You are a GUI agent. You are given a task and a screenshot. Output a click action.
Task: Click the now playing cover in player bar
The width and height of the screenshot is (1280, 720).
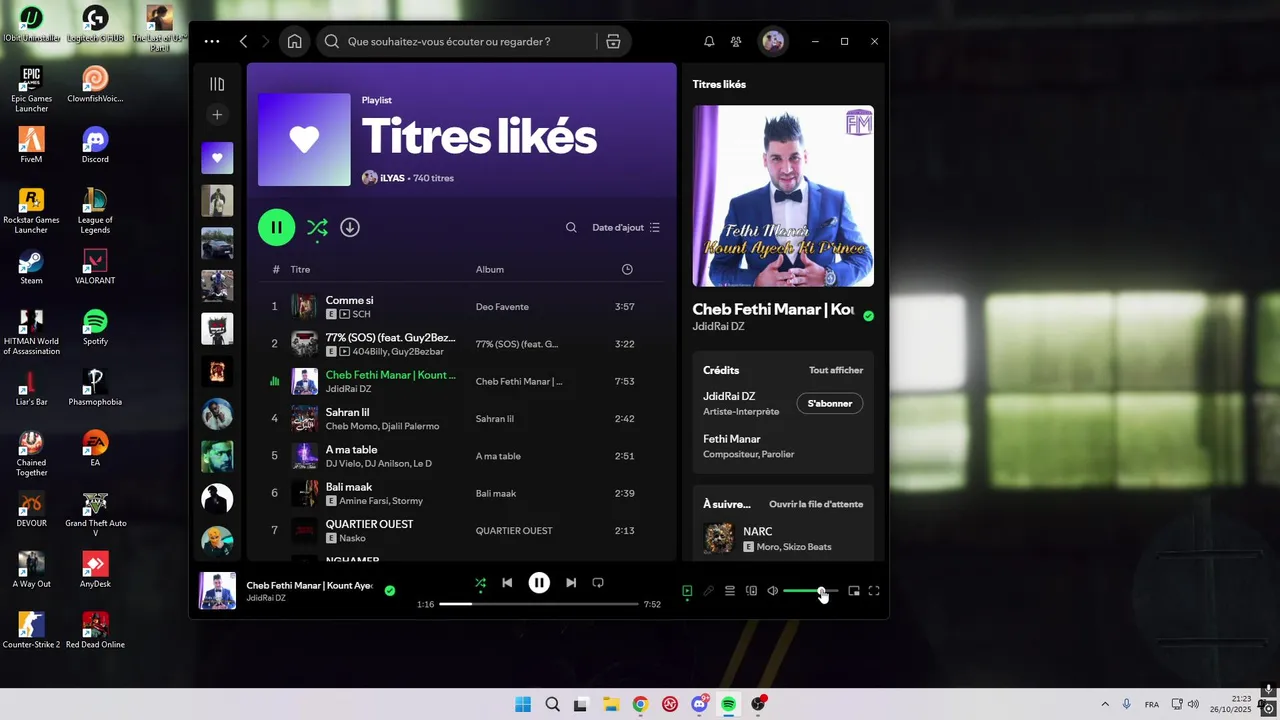(217, 591)
